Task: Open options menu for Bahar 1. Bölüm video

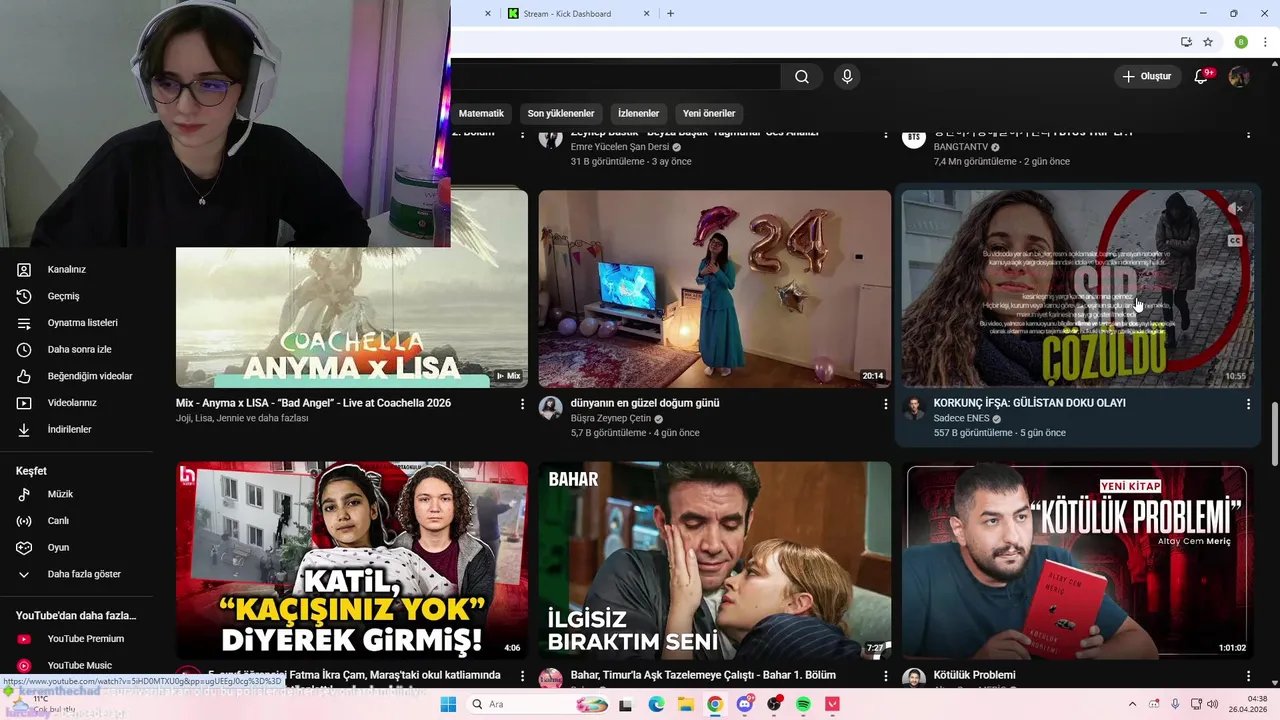Action: (x=885, y=676)
